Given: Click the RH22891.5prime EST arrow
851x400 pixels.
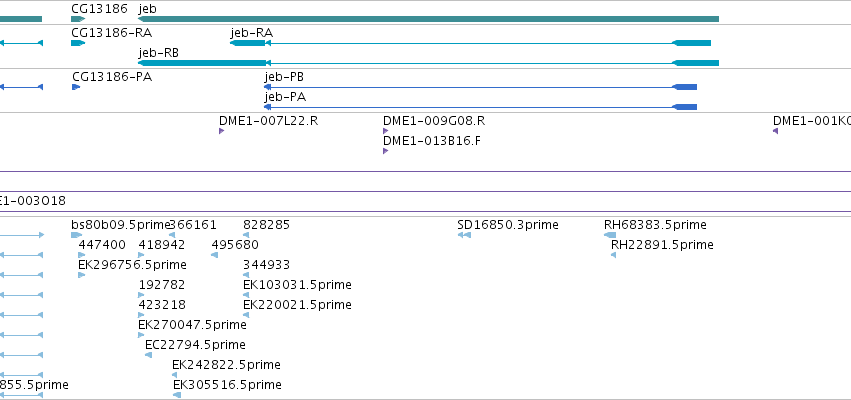Looking at the screenshot, I should 613,255.
